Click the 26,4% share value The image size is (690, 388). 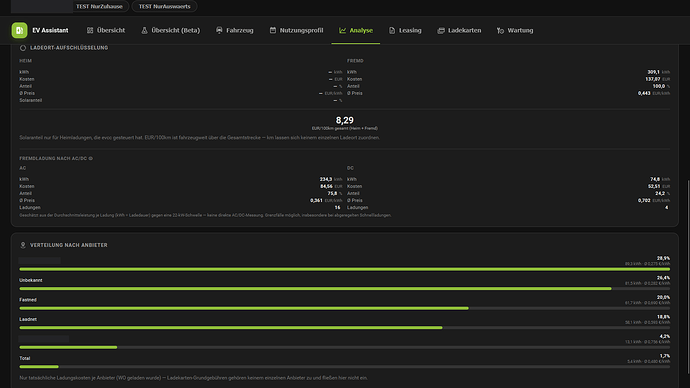point(663,278)
